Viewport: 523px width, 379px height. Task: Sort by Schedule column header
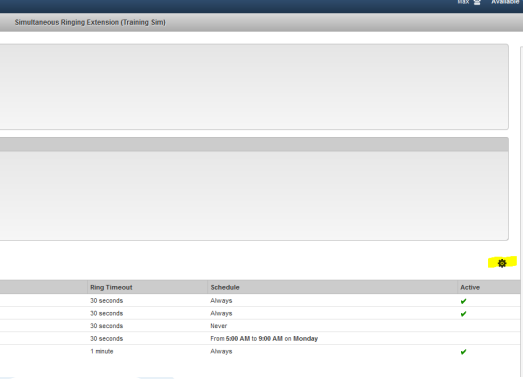pyautogui.click(x=225, y=287)
